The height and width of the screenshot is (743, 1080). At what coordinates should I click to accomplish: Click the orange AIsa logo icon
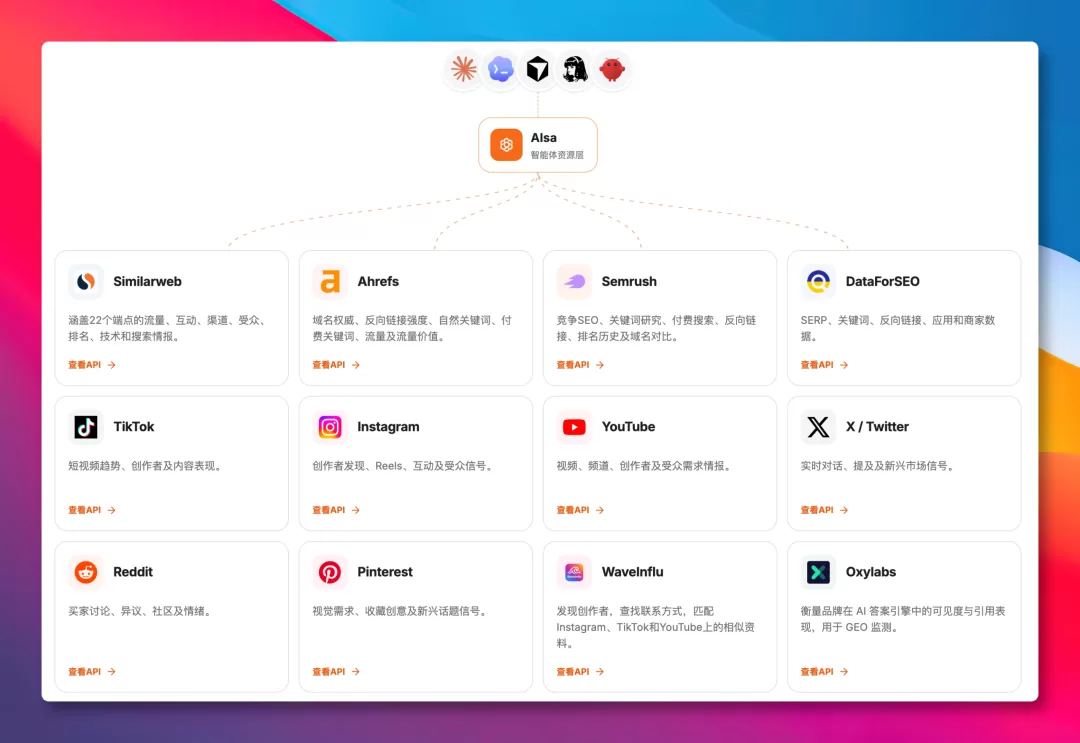pyautogui.click(x=506, y=145)
